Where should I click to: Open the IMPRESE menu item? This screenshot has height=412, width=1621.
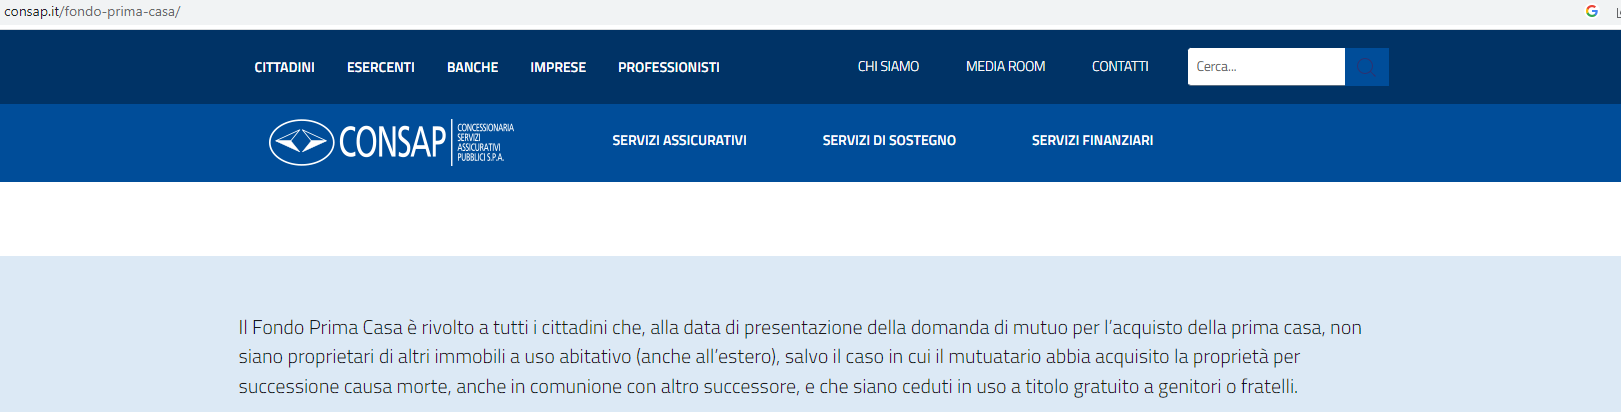(558, 67)
